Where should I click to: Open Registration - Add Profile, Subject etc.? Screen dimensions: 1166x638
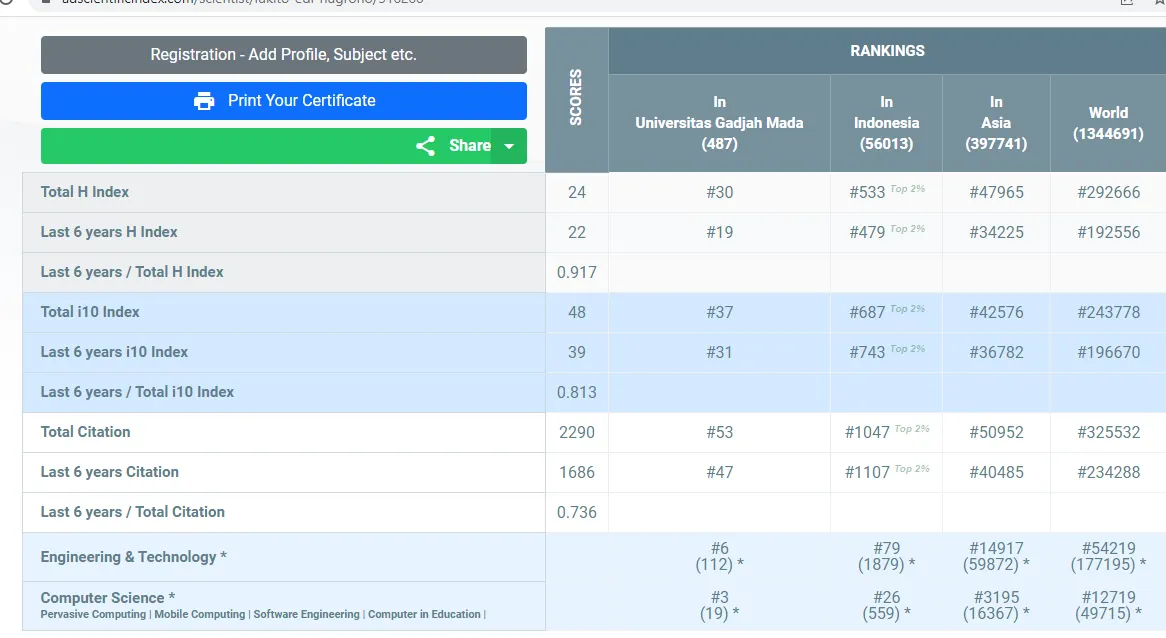[283, 55]
